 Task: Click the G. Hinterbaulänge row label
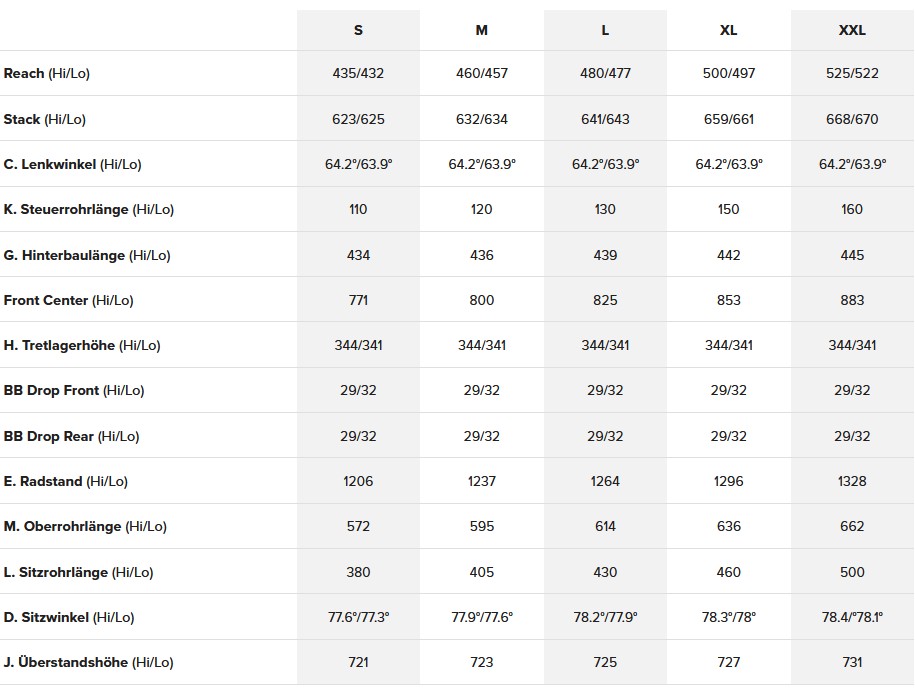[x=87, y=255]
